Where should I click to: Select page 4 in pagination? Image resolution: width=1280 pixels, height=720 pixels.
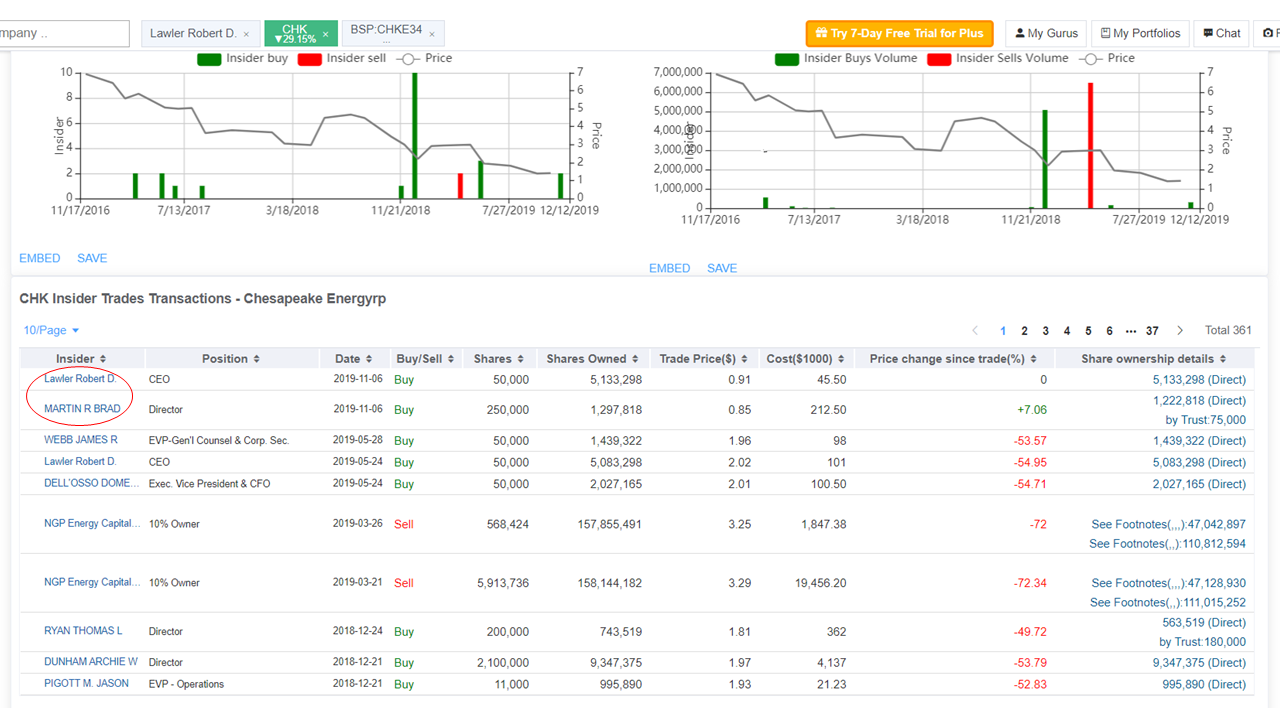[1067, 331]
